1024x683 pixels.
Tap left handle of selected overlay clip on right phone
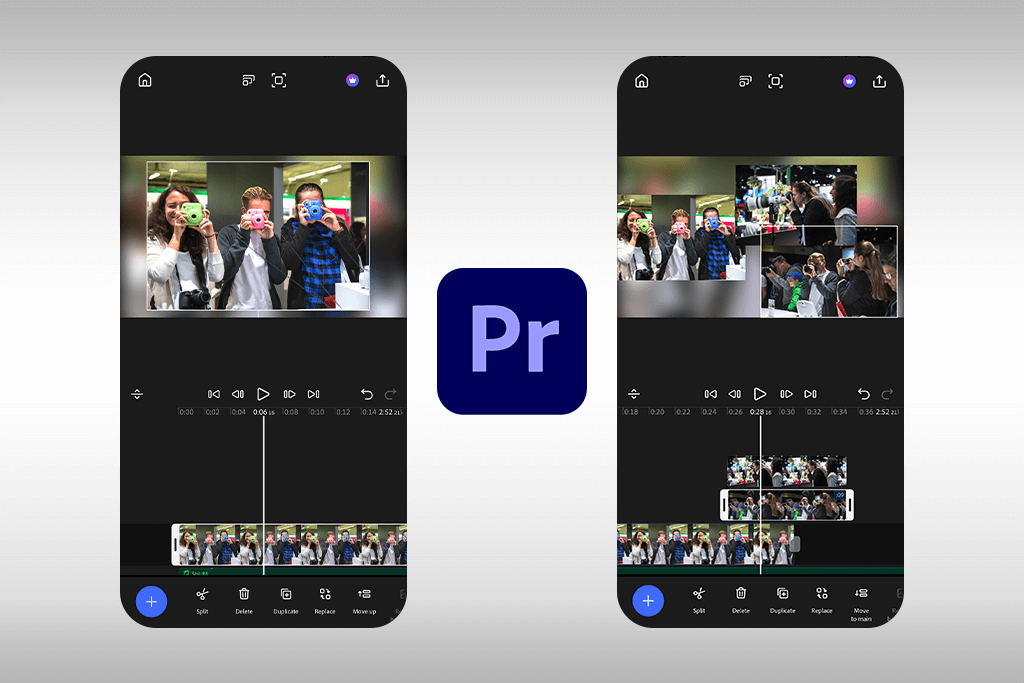[x=724, y=505]
